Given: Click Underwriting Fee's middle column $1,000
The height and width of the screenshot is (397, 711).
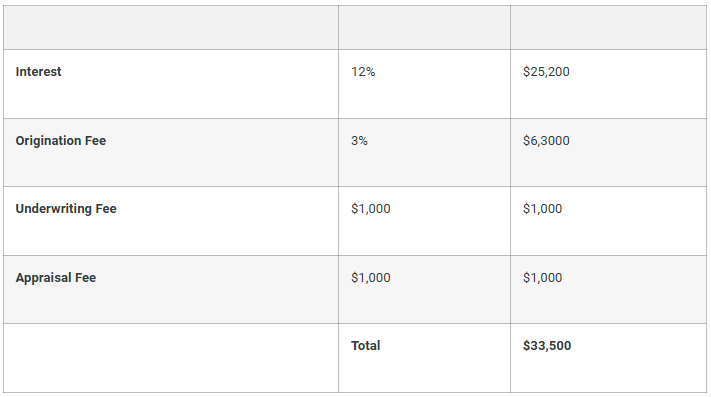Looking at the screenshot, I should coord(370,208).
